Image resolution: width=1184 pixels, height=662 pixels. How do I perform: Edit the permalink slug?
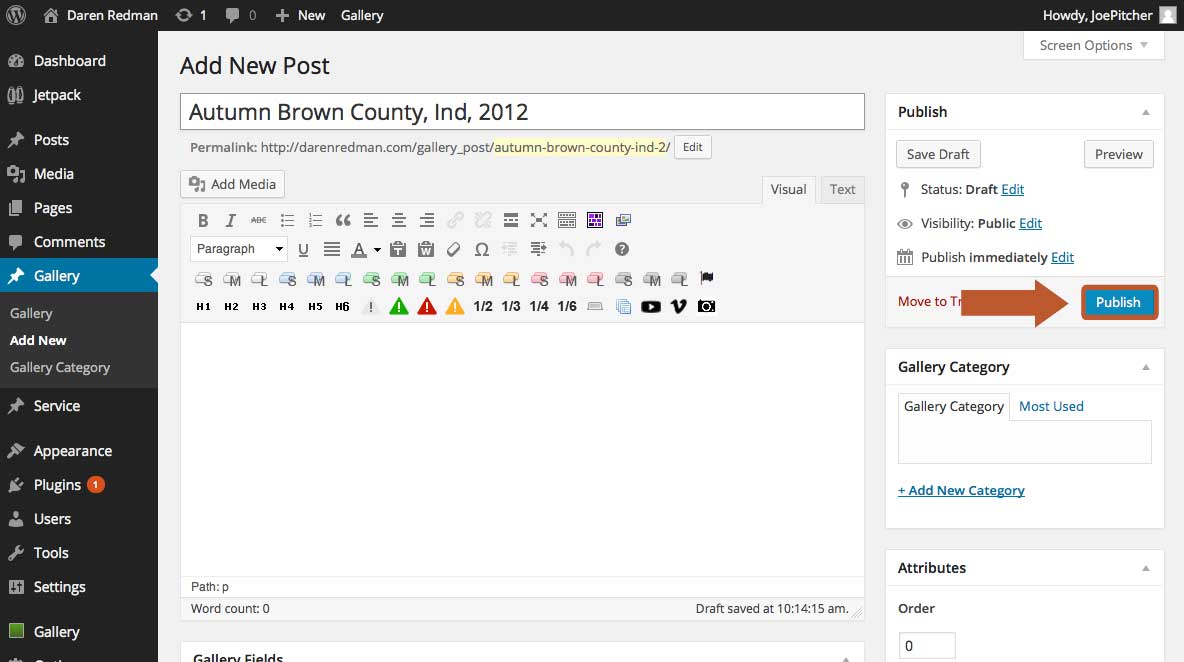692,147
